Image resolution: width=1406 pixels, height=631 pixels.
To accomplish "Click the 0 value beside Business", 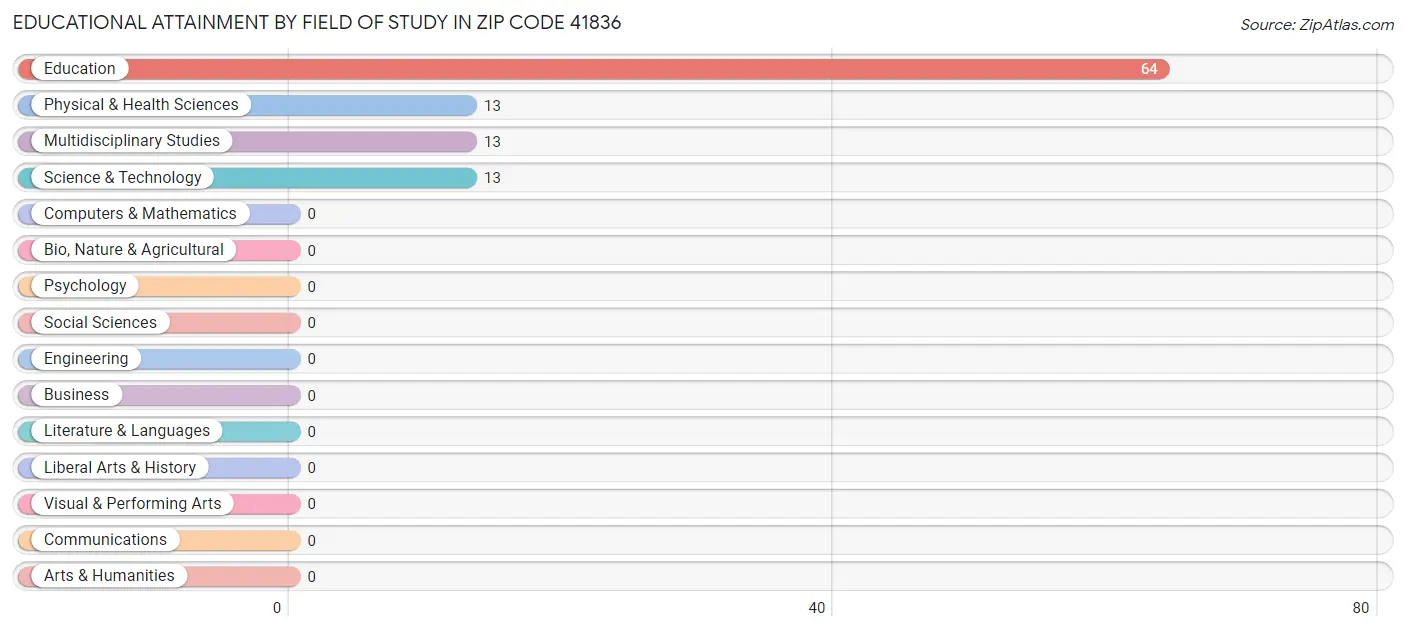I will 312,396.
